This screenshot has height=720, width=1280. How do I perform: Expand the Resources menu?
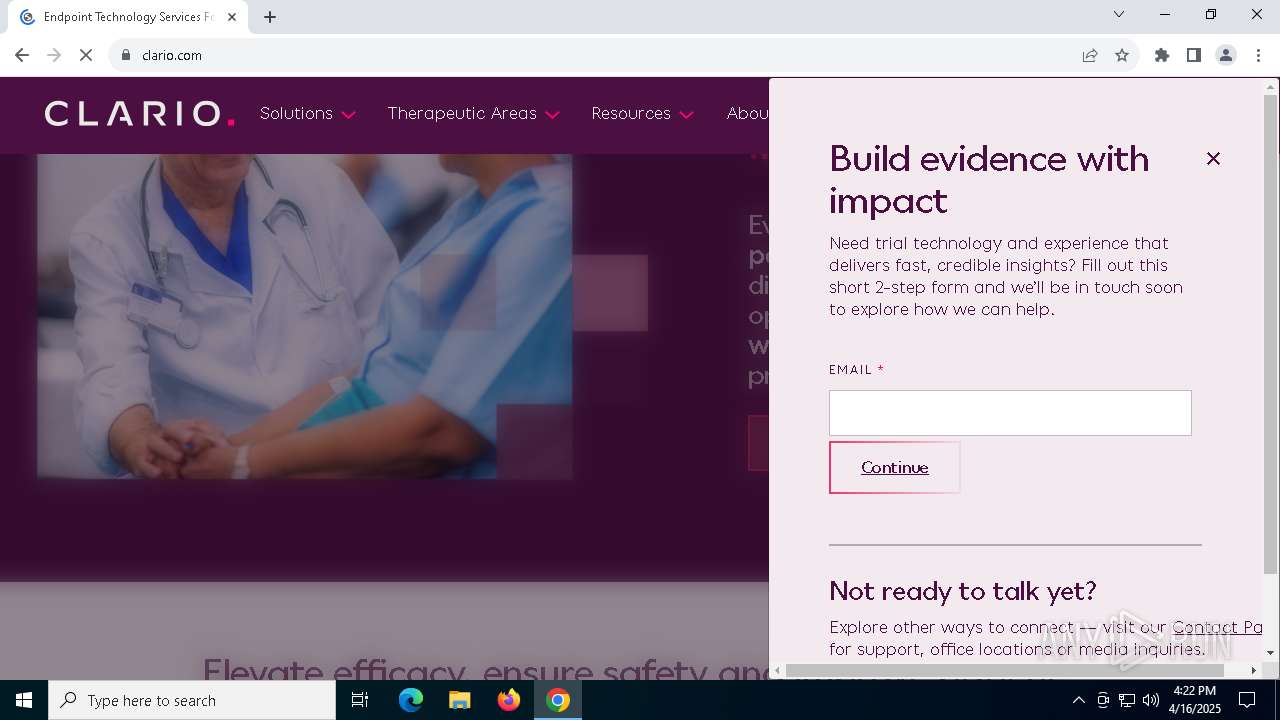pyautogui.click(x=642, y=114)
